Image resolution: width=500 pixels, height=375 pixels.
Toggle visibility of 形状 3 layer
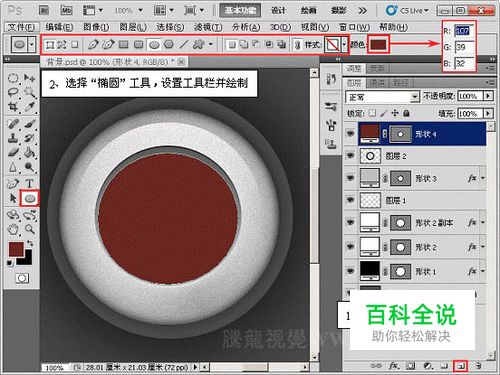click(x=350, y=178)
